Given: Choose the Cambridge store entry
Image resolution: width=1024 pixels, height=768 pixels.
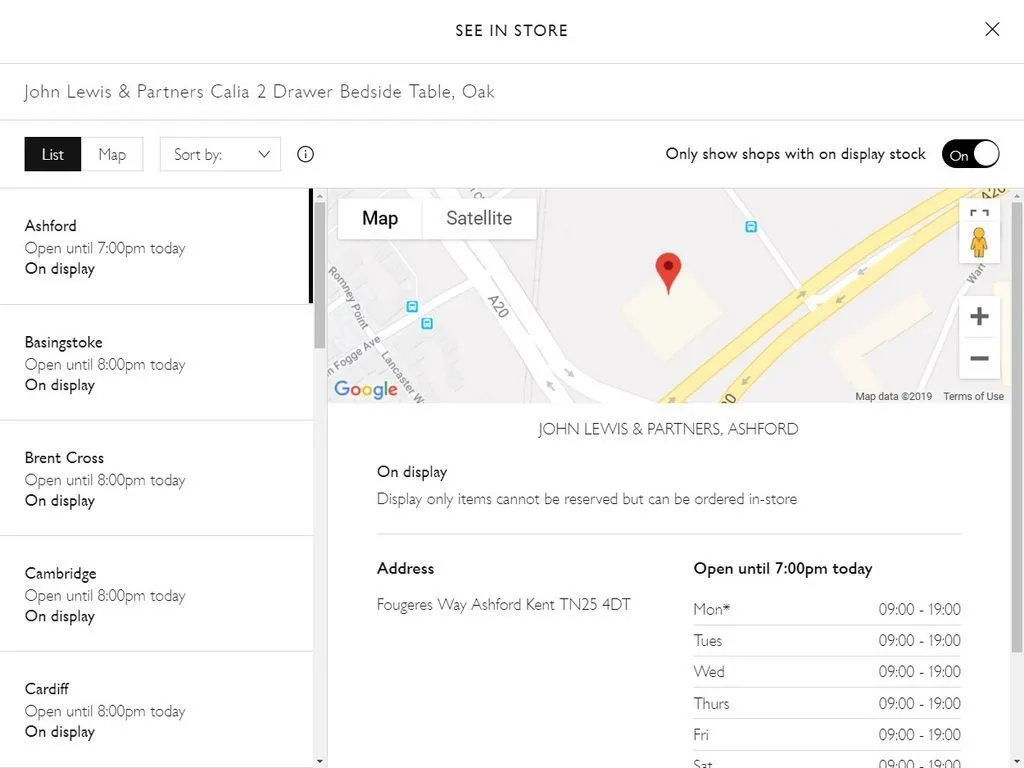Looking at the screenshot, I should 156,594.
